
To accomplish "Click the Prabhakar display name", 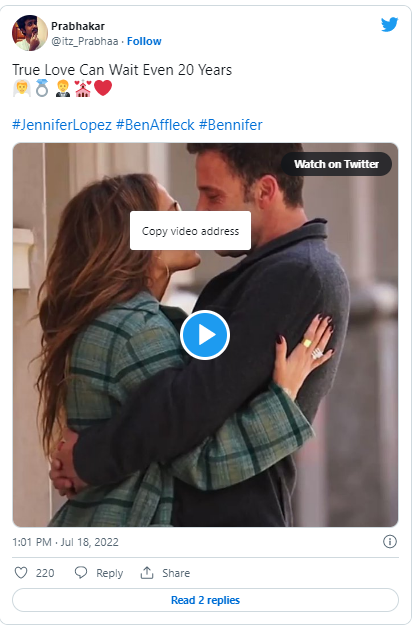I will pos(78,26).
